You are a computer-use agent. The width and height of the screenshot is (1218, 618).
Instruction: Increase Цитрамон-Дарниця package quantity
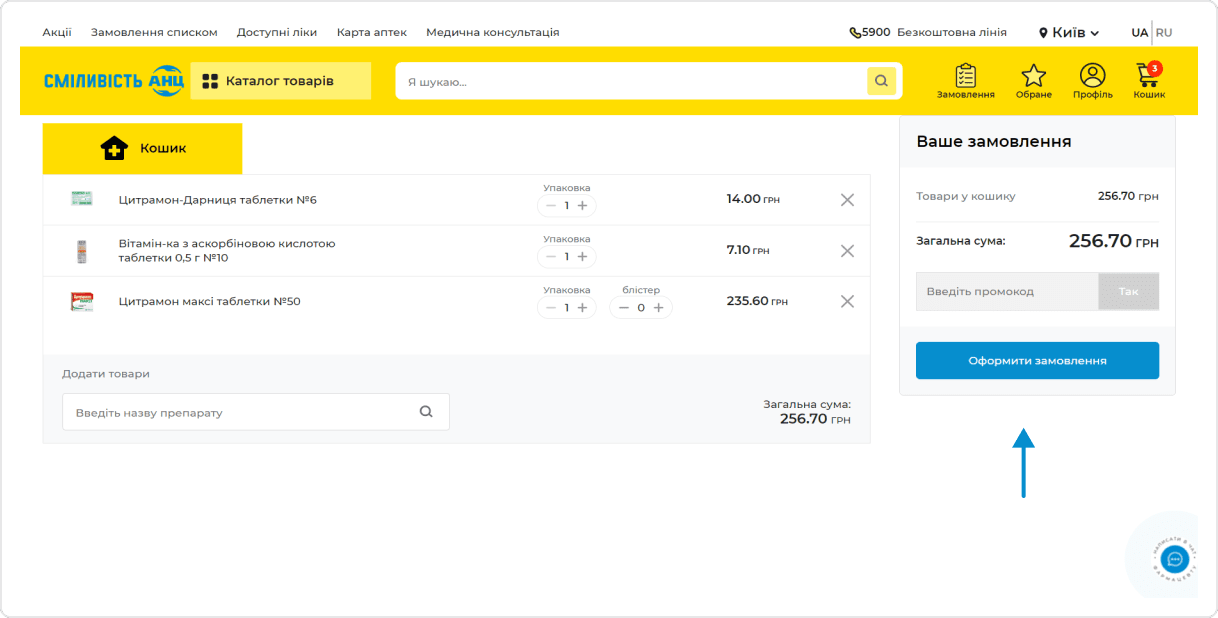[x=582, y=206]
